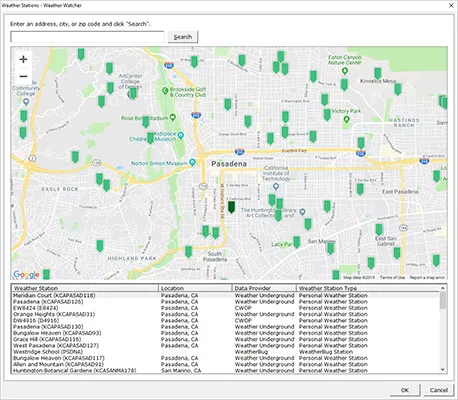Close the Weather Stations dialog window
Viewport: 458px width, 400px height.
451,5
